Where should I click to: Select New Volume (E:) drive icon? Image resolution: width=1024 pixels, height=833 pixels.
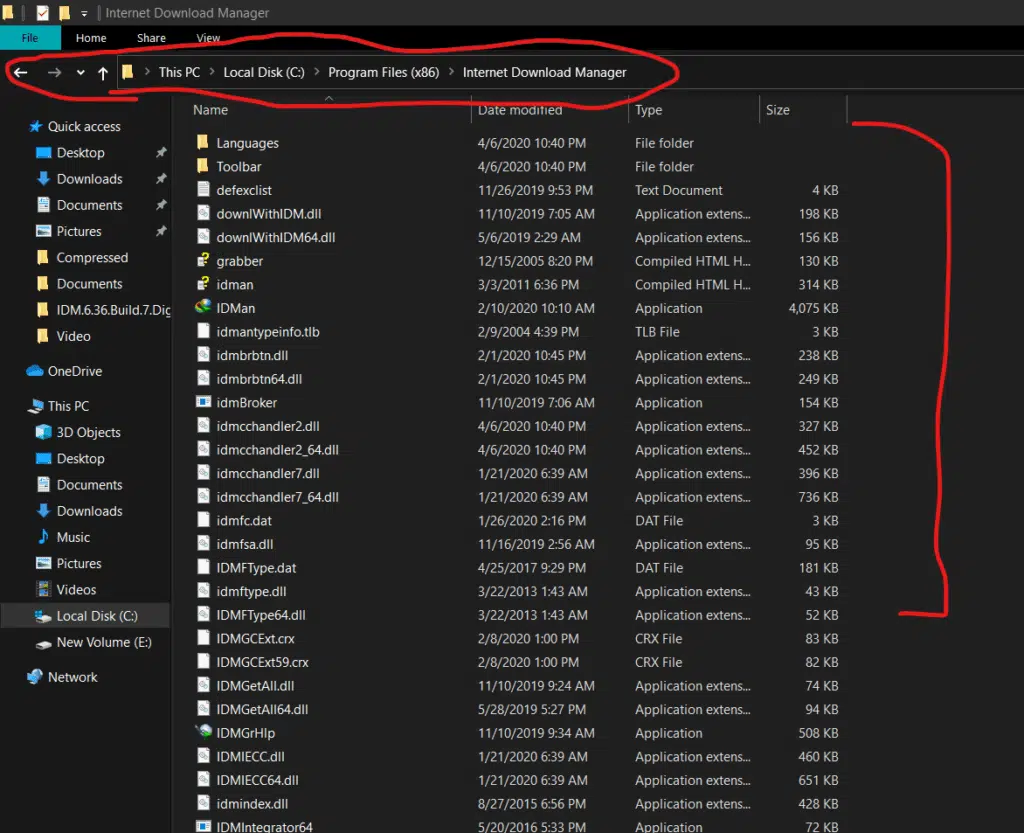pos(43,643)
